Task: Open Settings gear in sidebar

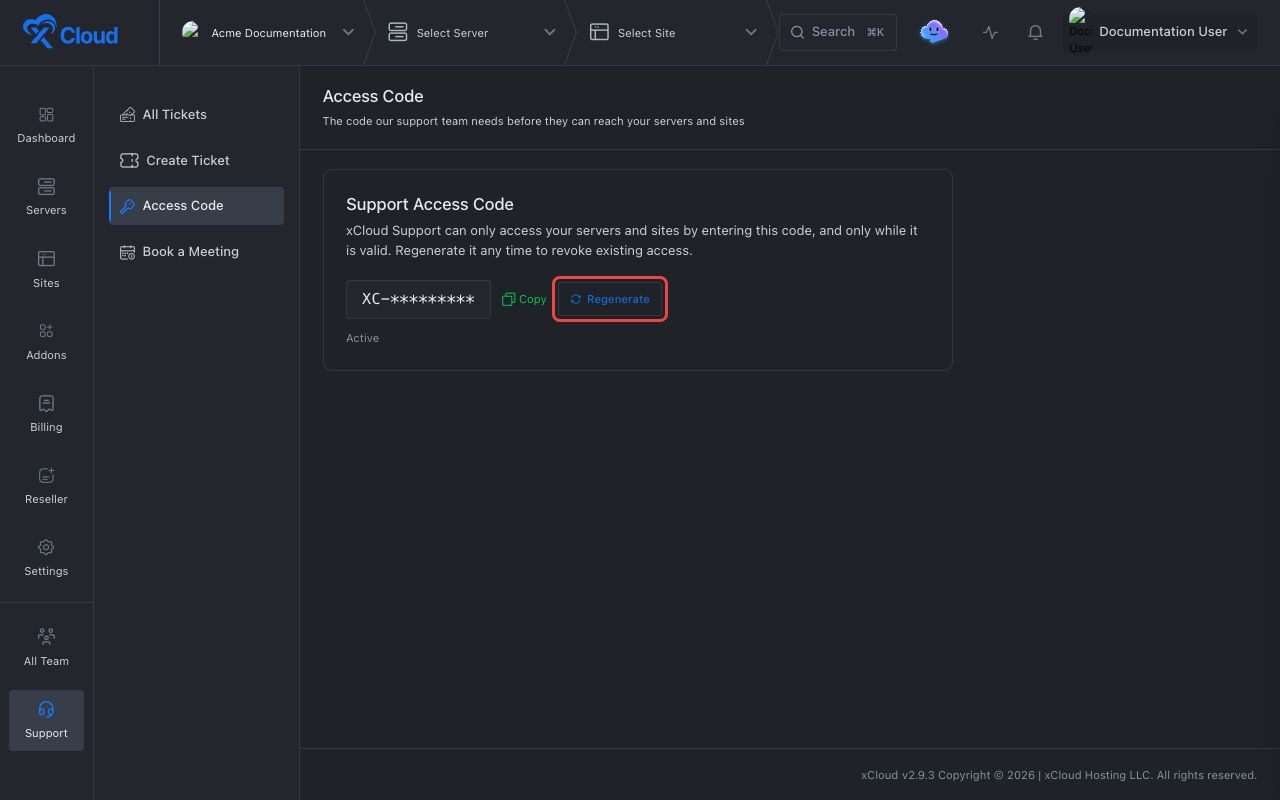Action: (46, 547)
